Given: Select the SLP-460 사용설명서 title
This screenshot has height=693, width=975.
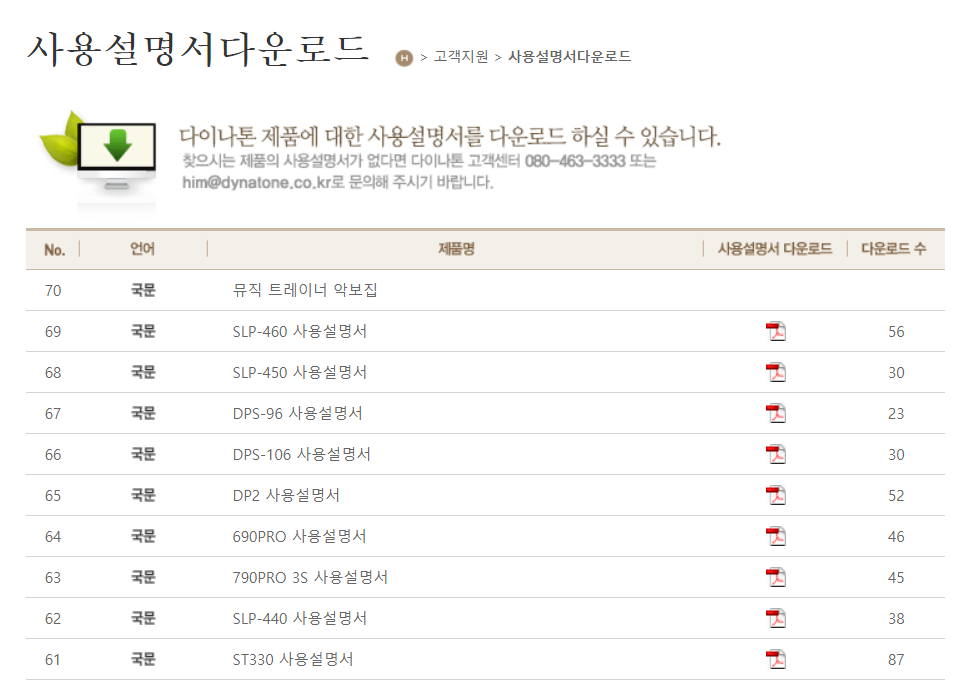Looking at the screenshot, I should click(300, 332).
